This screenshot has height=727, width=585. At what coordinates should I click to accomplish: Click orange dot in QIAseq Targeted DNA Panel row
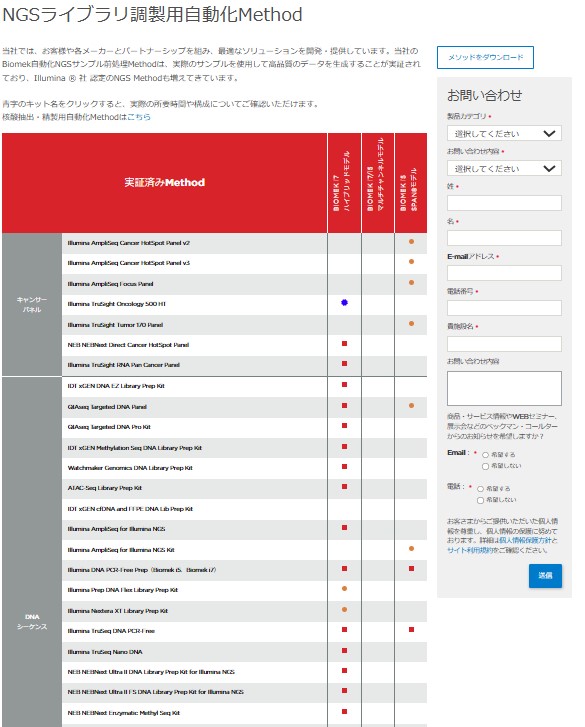(411, 405)
